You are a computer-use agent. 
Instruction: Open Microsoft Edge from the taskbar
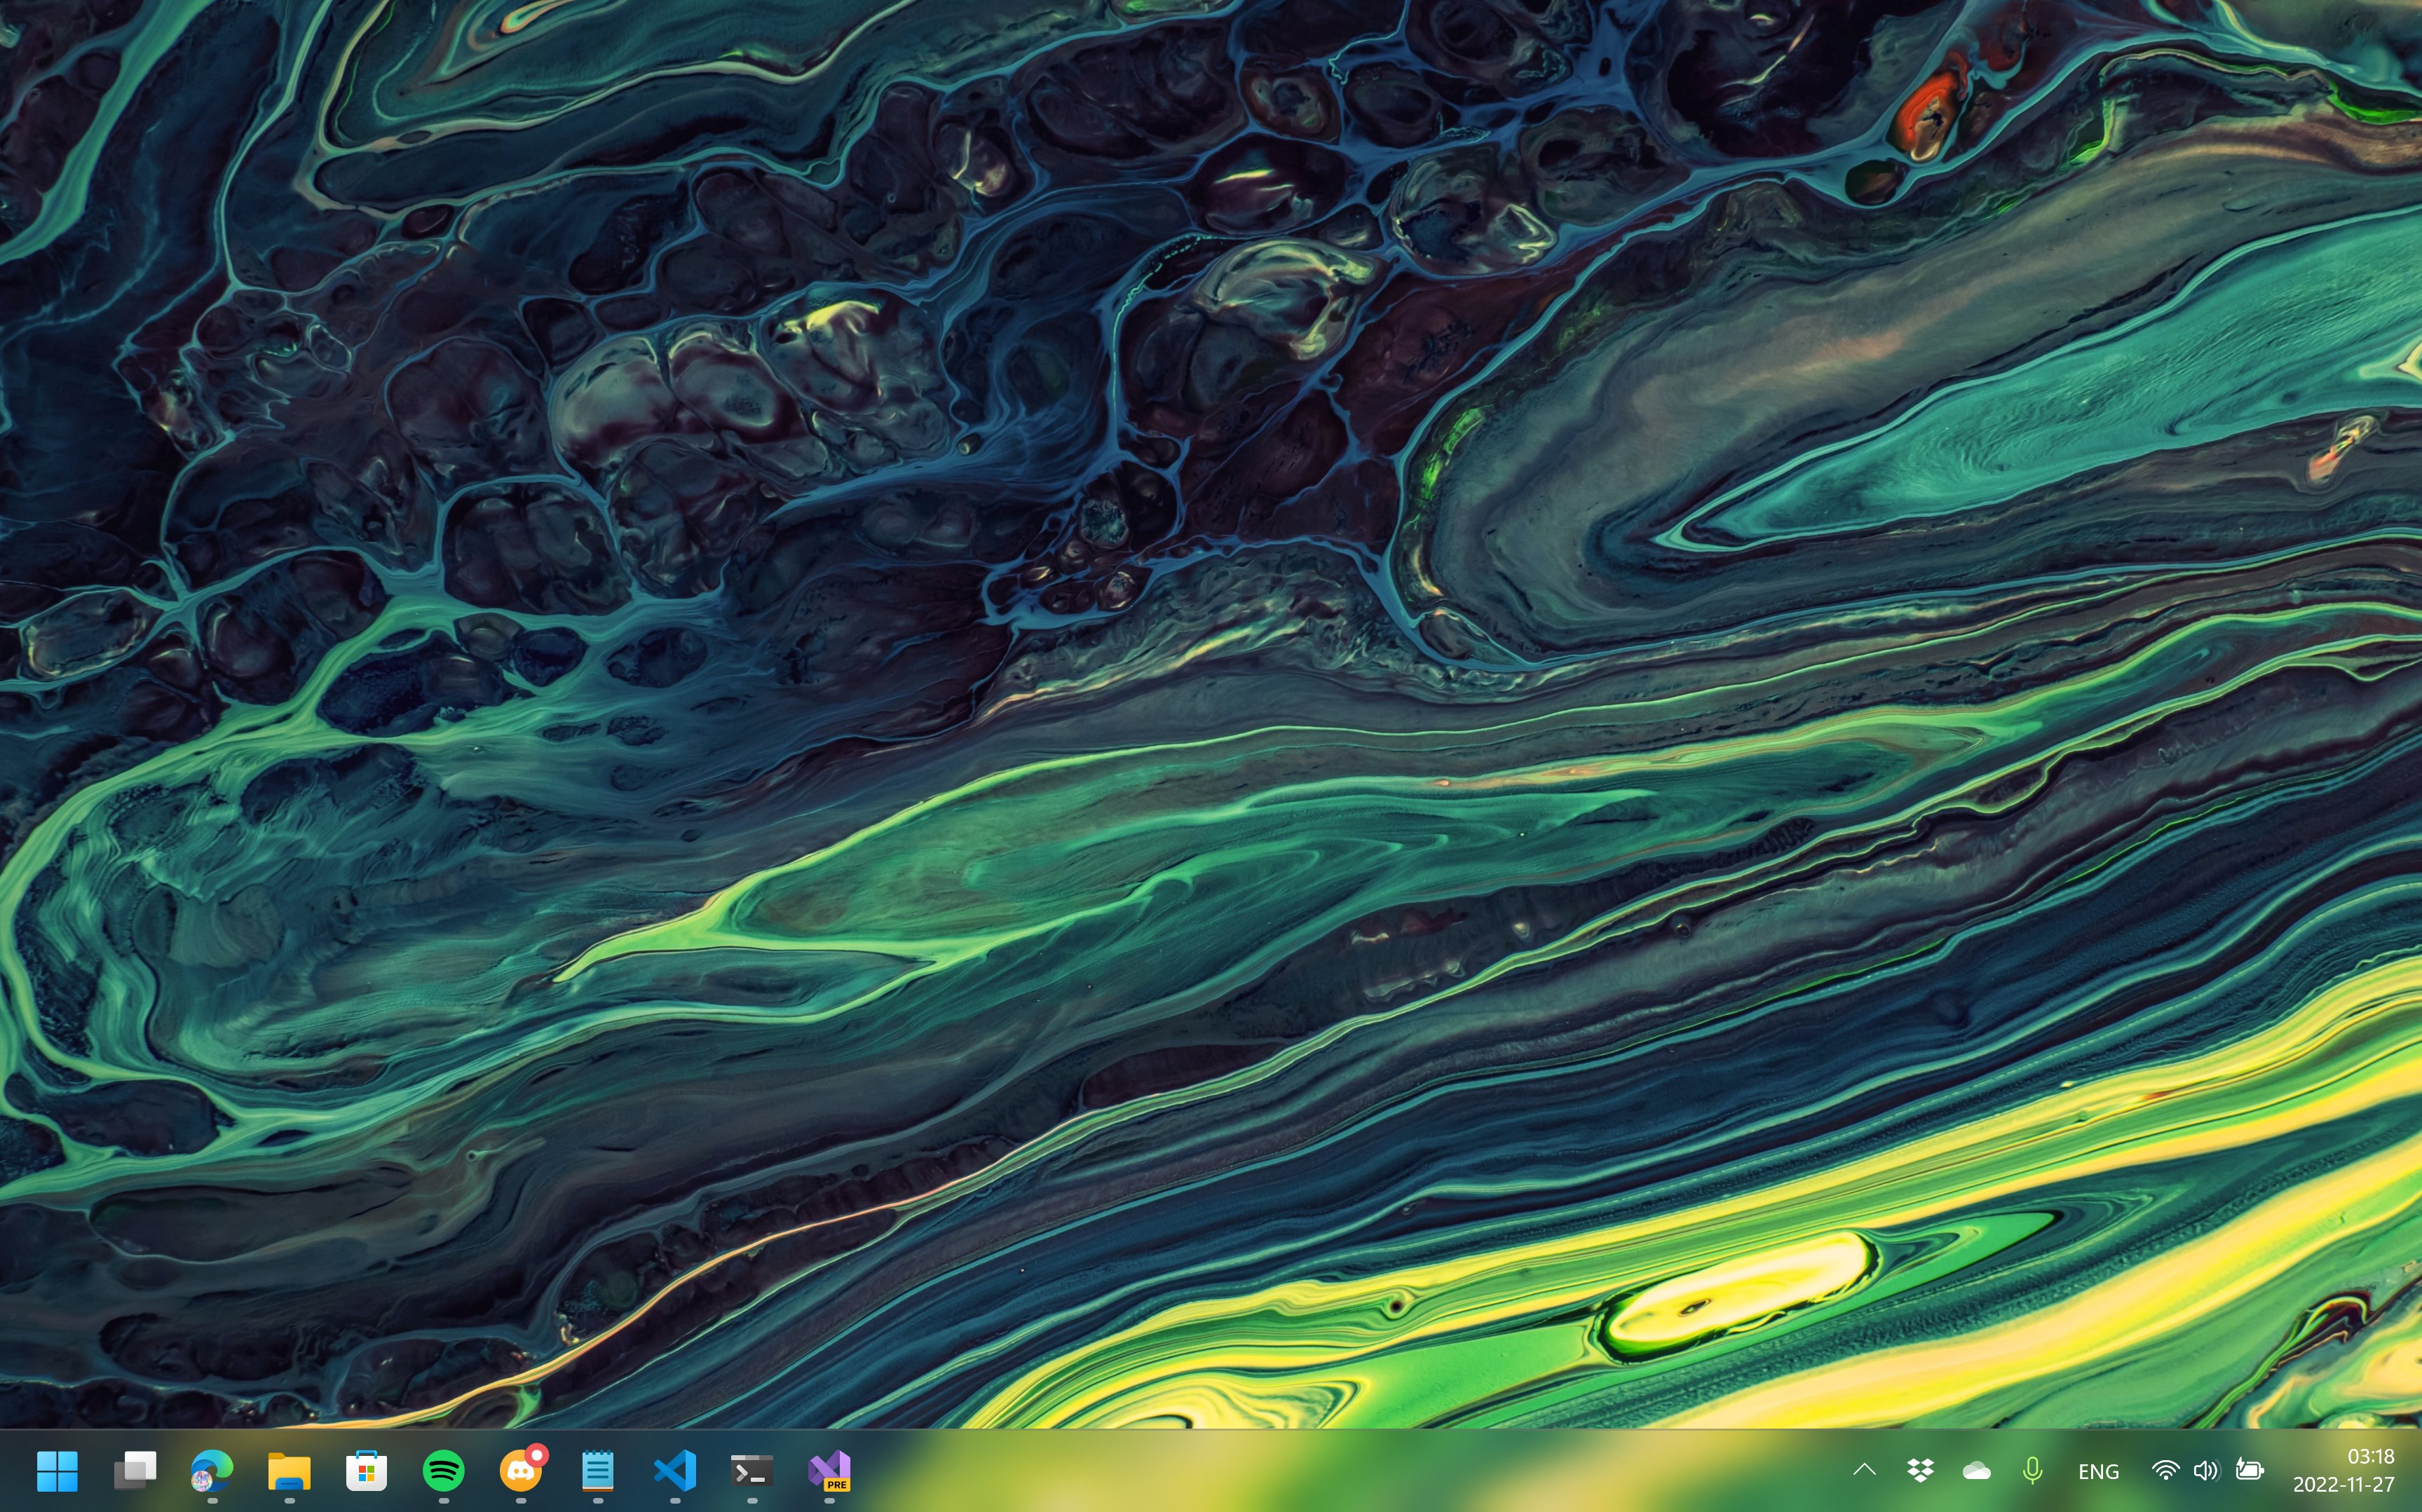click(x=211, y=1470)
